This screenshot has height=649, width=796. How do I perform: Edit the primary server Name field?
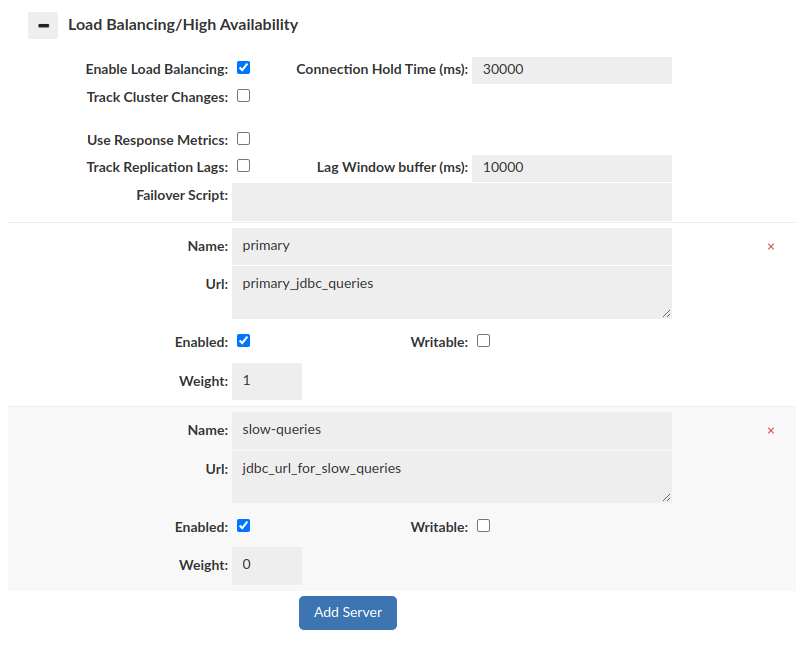[451, 245]
